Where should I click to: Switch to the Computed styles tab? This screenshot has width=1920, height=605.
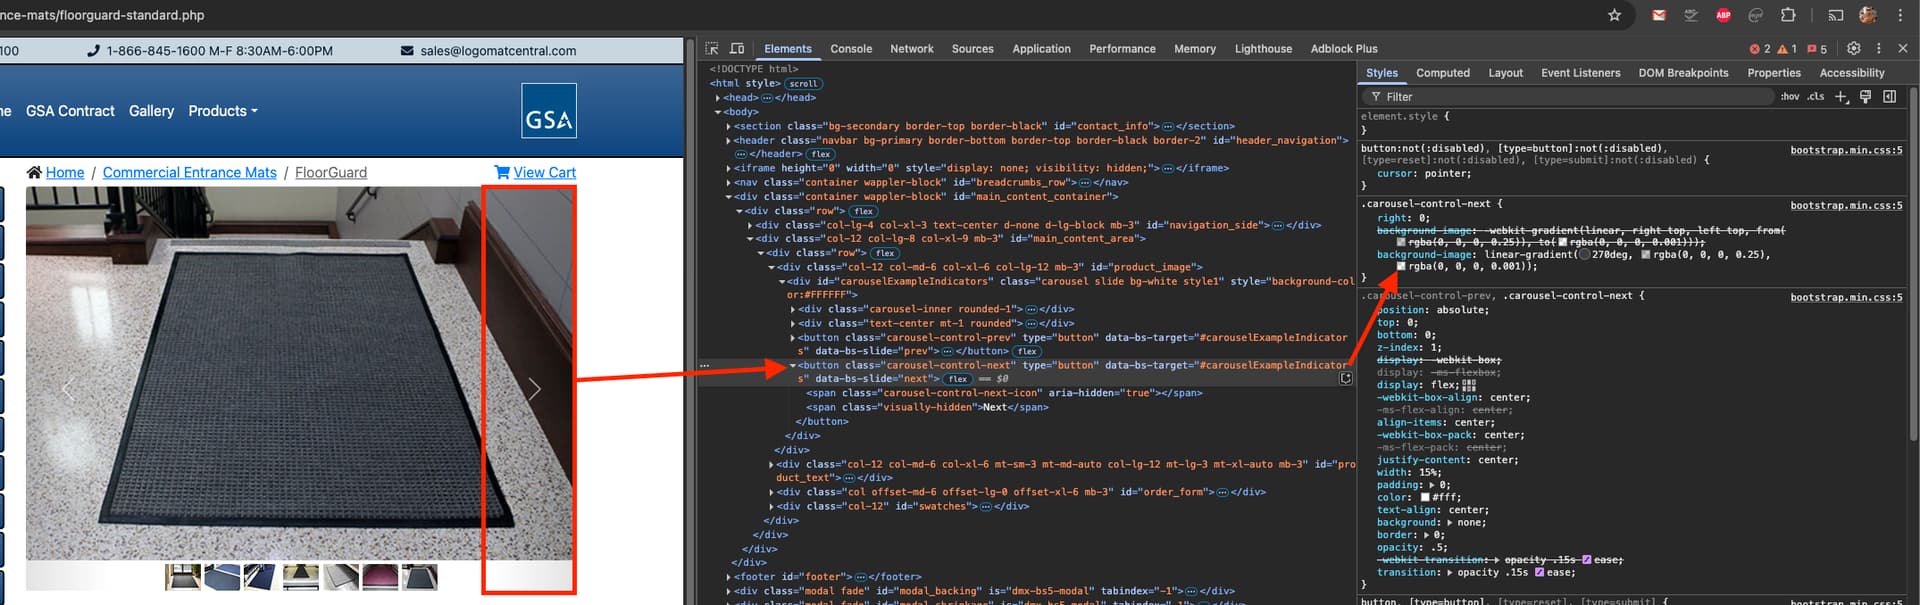pyautogui.click(x=1443, y=73)
